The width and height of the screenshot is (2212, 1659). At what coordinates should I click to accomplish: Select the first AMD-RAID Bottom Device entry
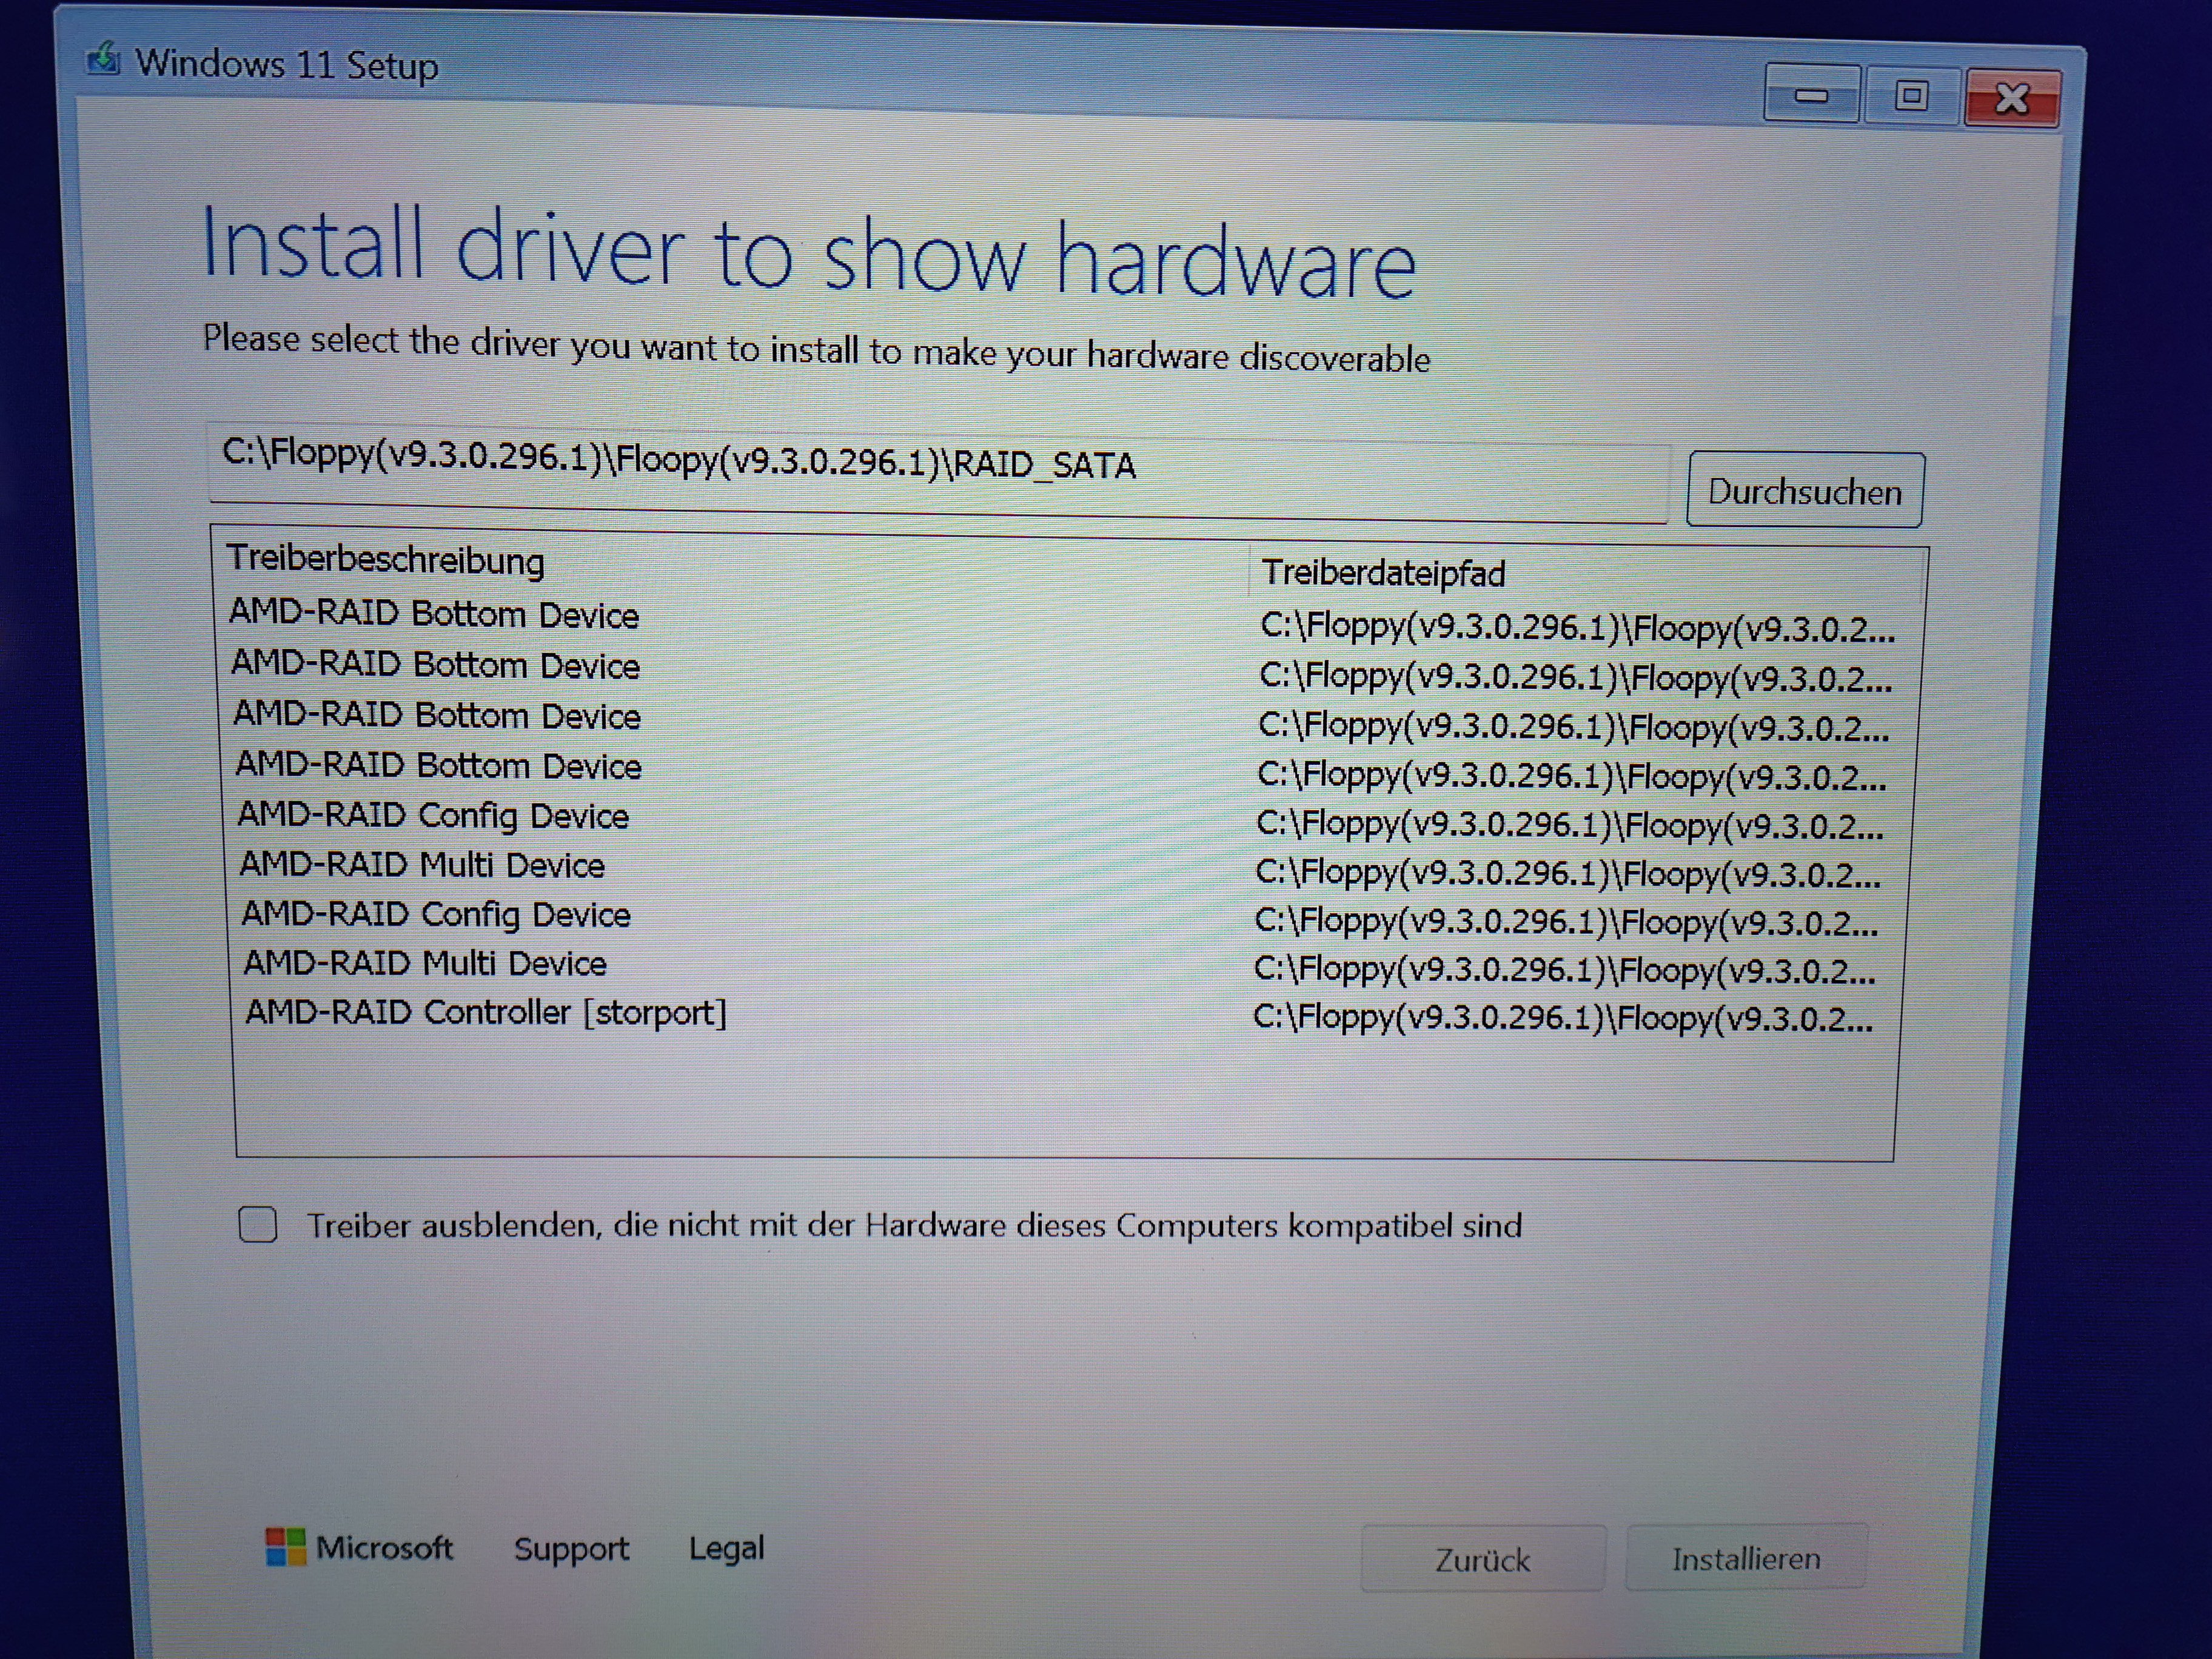pos(434,614)
